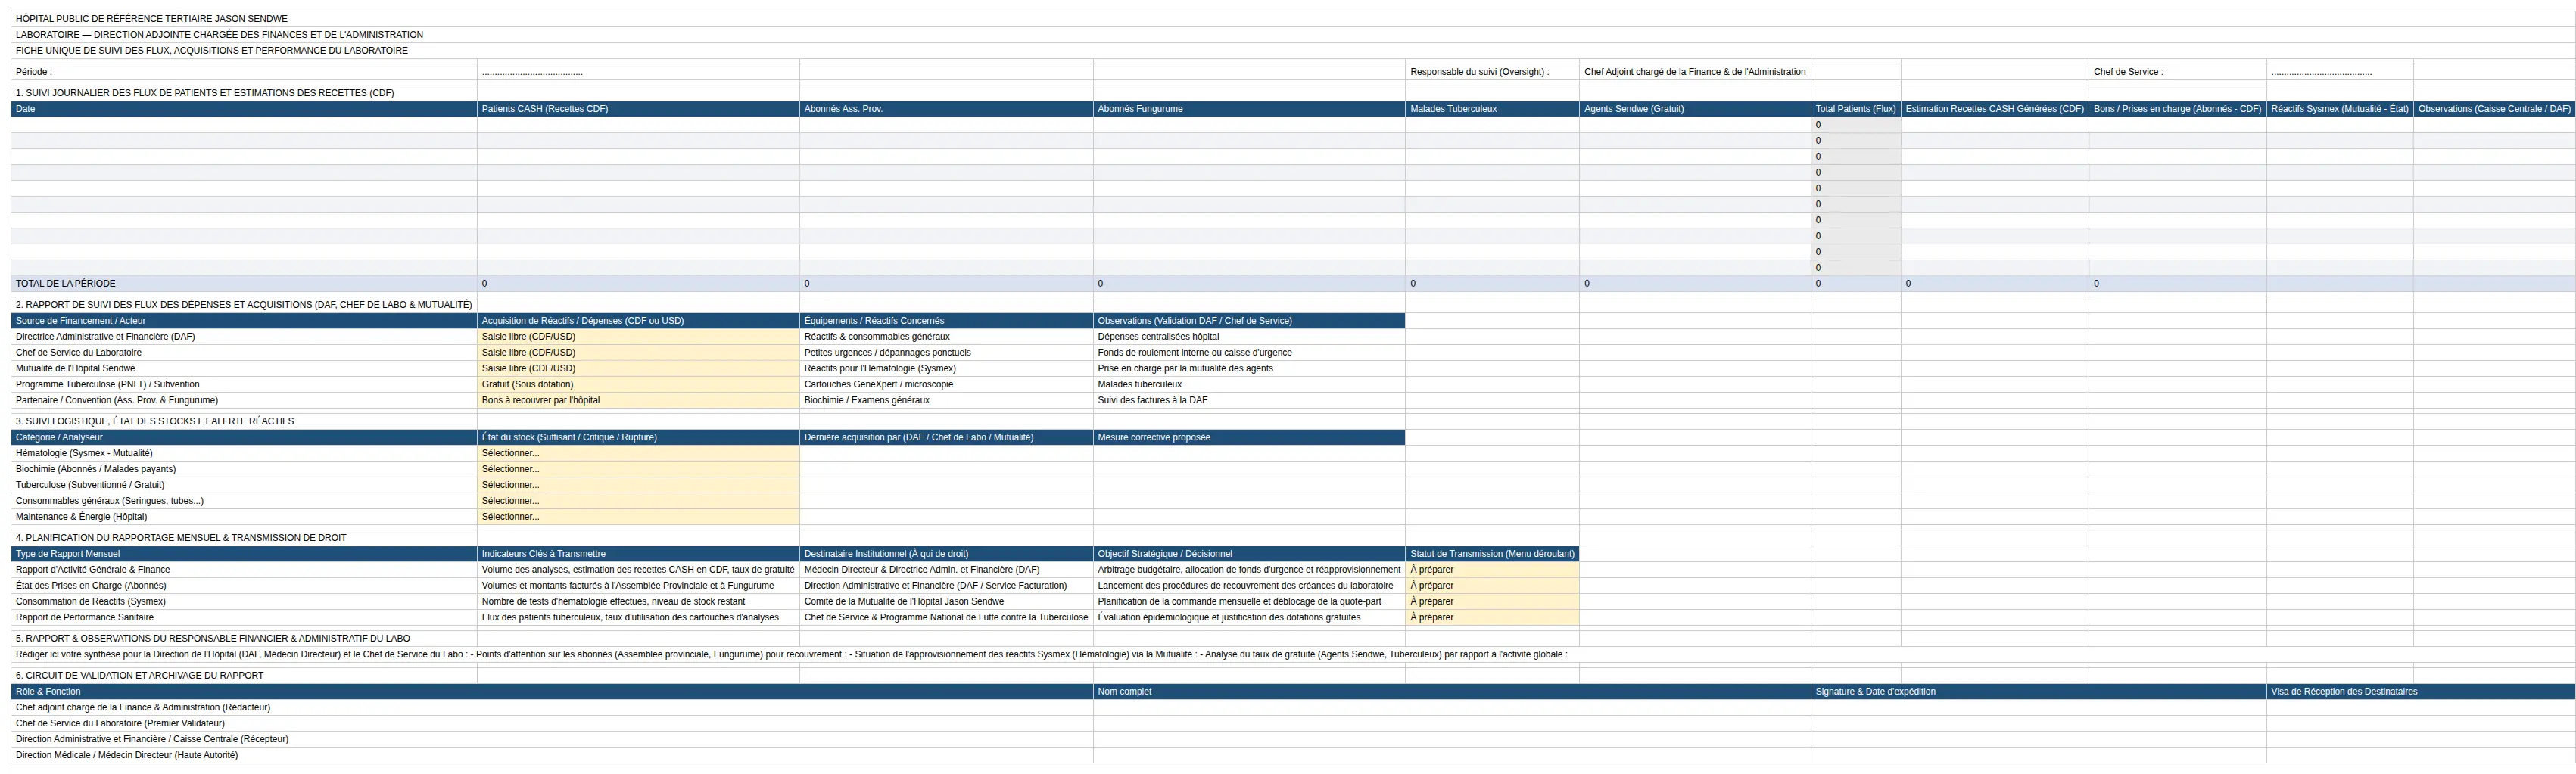Select the Réactifs pour l'Hématologie (Sysmex) cell
This screenshot has height=774, width=2576.
(946, 369)
